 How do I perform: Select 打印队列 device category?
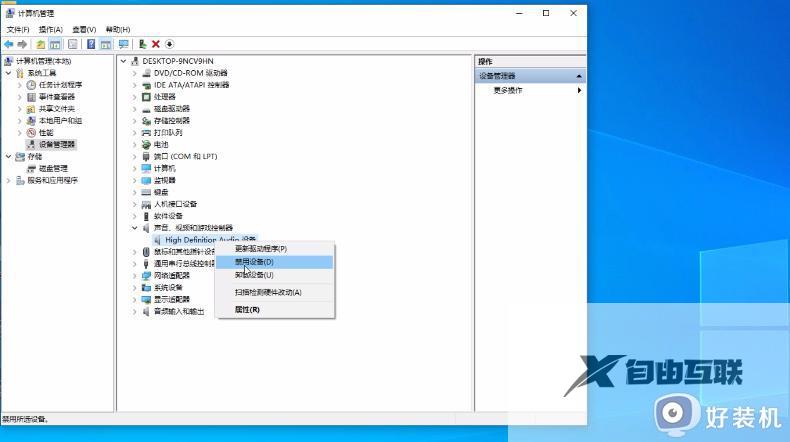pos(168,133)
